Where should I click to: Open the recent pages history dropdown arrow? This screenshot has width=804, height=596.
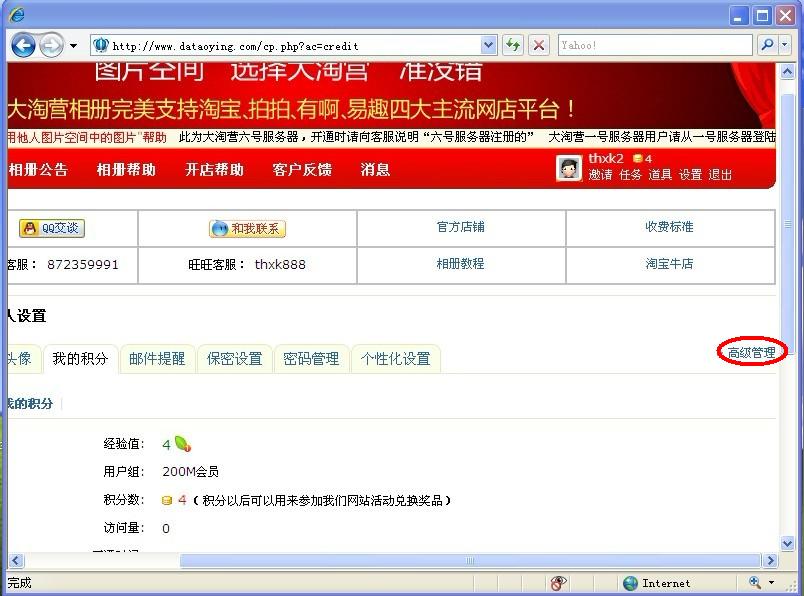tap(73, 46)
